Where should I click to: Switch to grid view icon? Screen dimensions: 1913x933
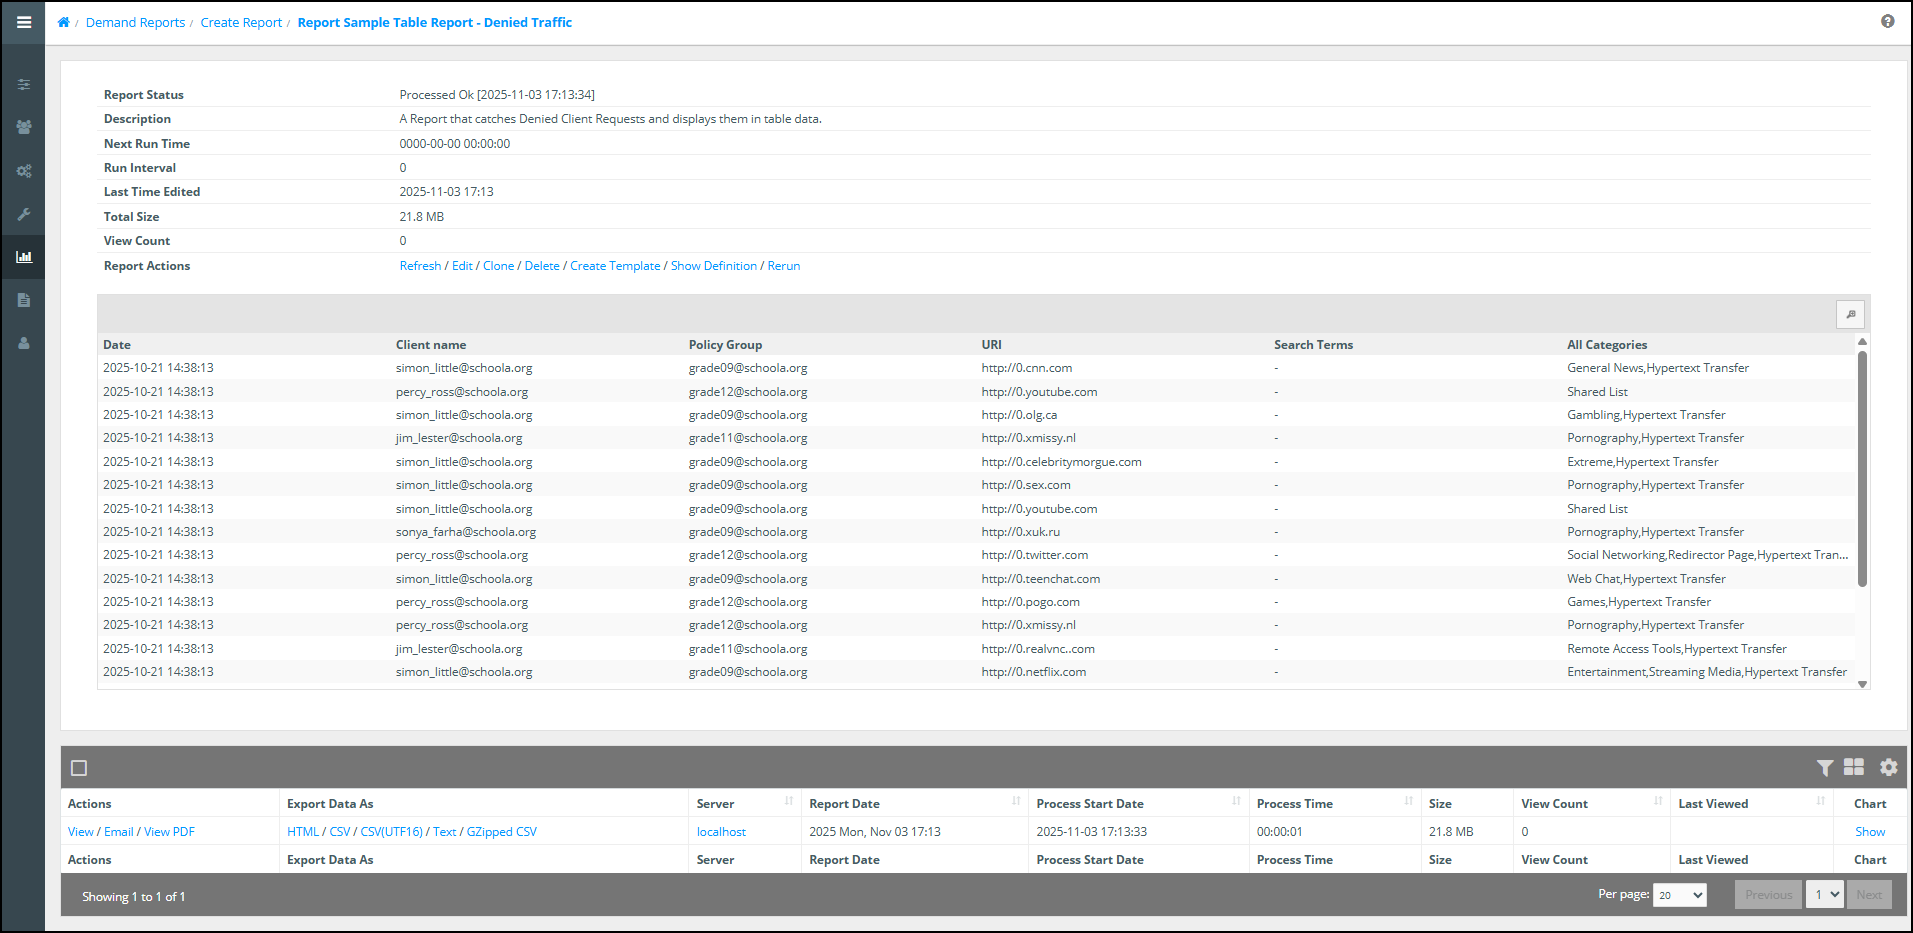1854,767
